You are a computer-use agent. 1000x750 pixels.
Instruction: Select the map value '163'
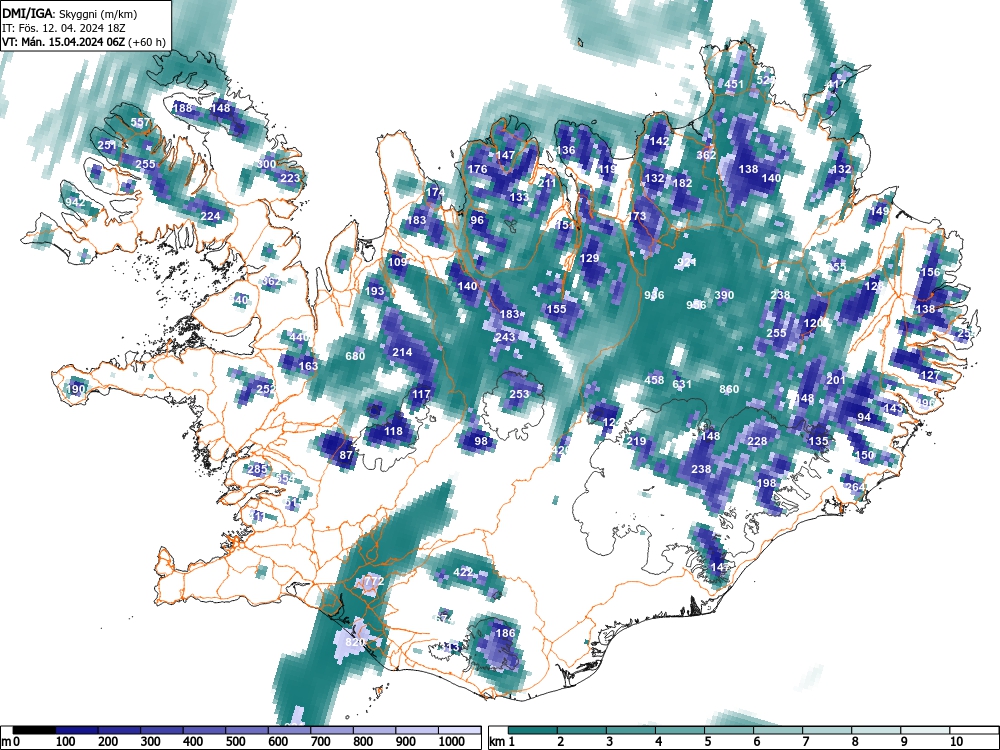(308, 366)
